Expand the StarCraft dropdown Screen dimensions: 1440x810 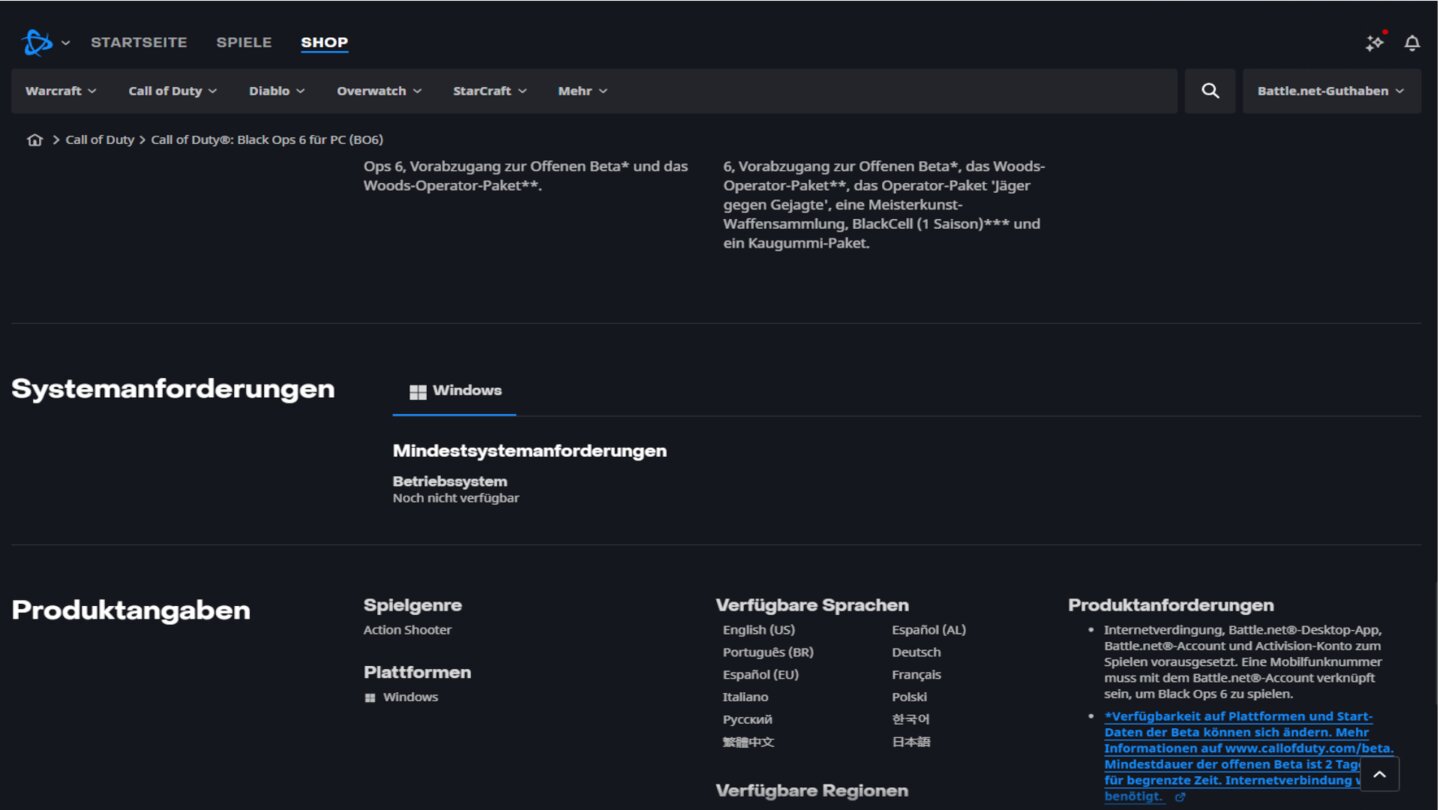pos(489,91)
